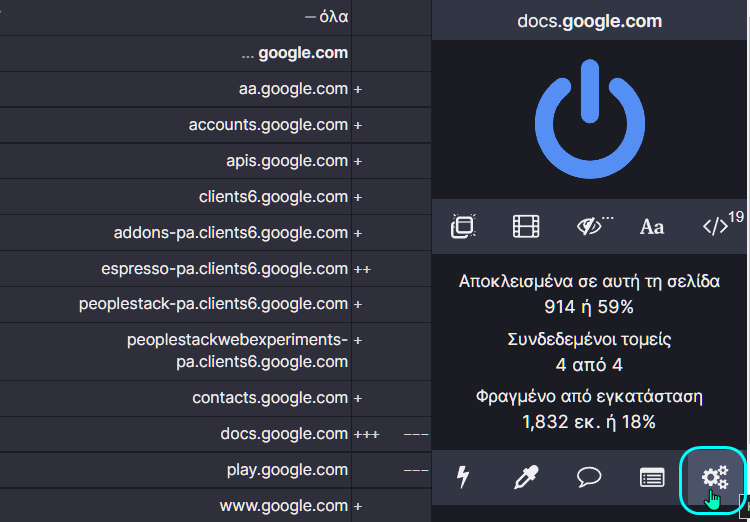Click the report issue speech bubble icon
750x522 pixels.
(x=589, y=477)
